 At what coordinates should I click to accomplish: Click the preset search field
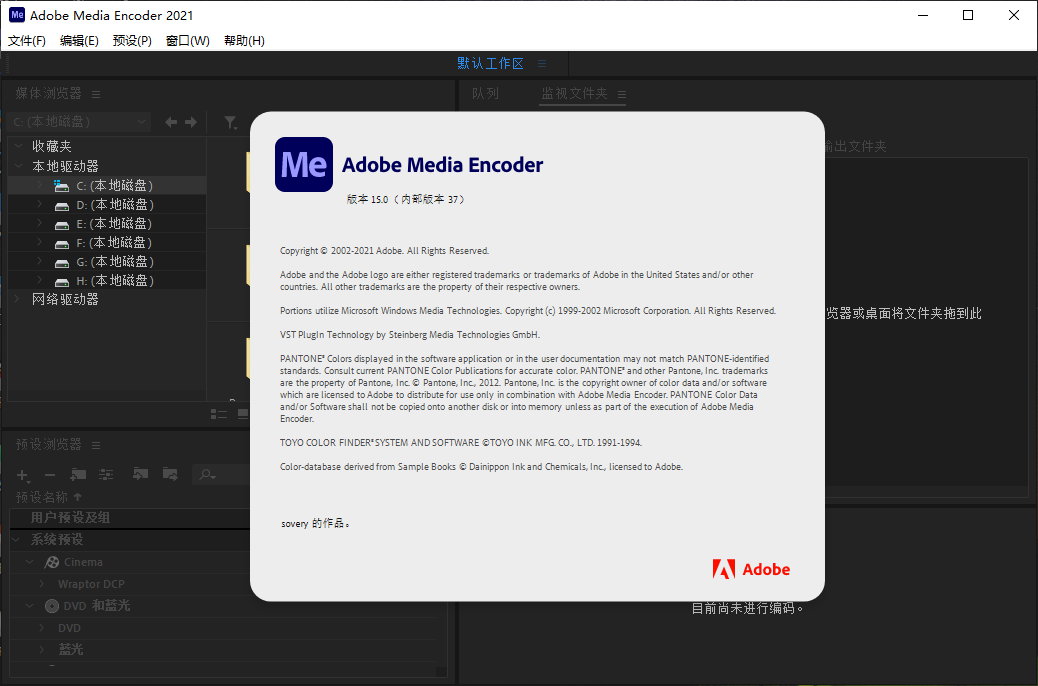[220, 474]
